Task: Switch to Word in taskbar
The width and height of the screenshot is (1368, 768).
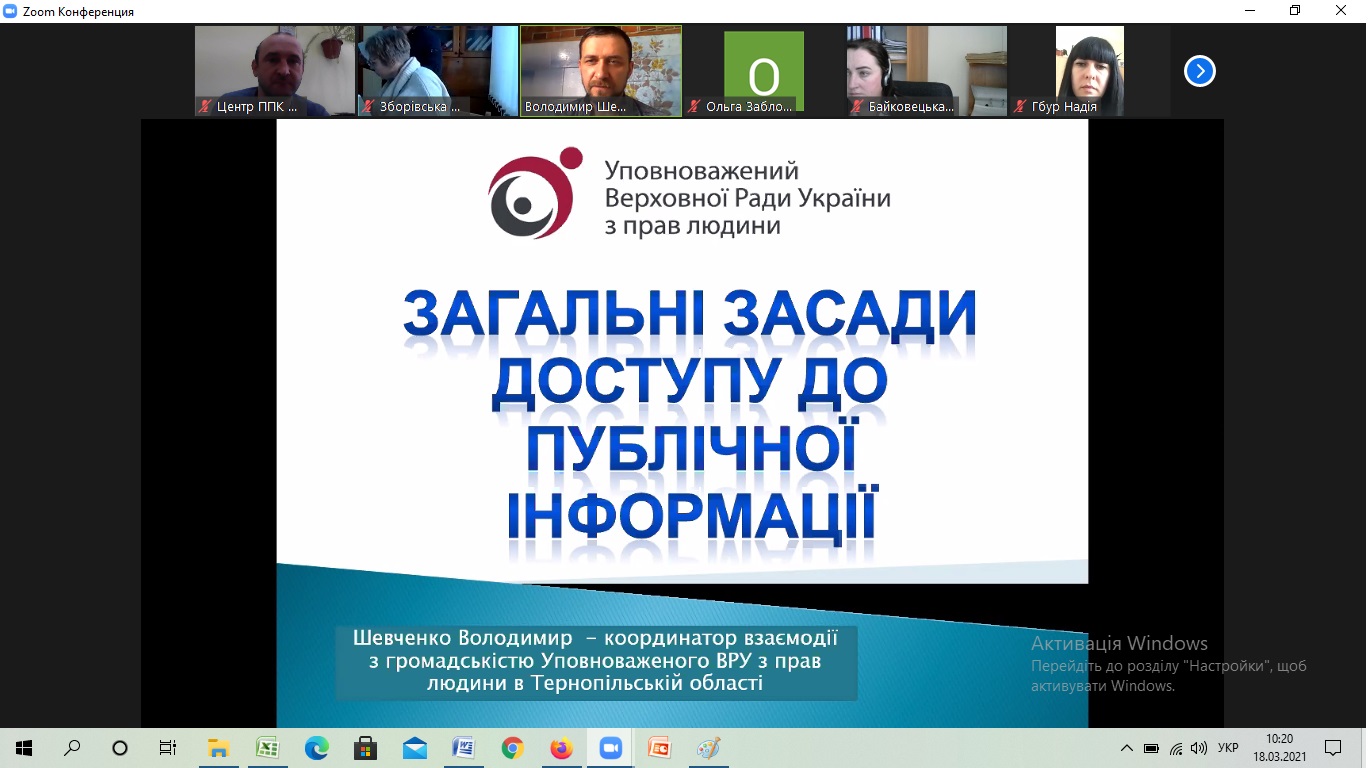Action: [463, 748]
